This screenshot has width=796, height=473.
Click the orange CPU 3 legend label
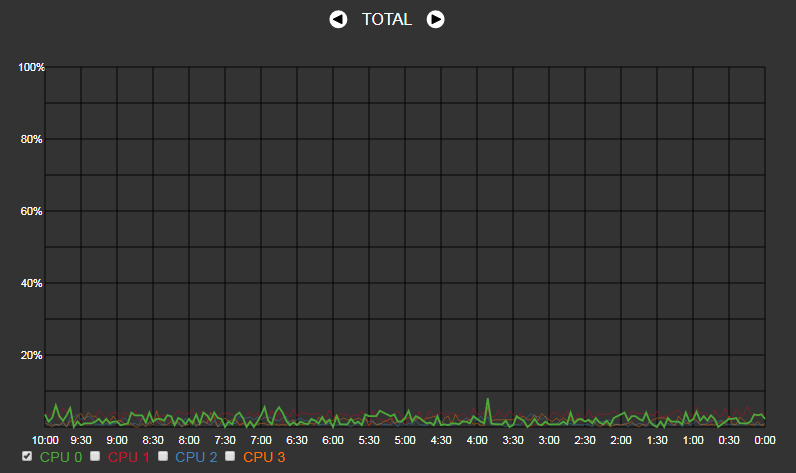point(264,457)
